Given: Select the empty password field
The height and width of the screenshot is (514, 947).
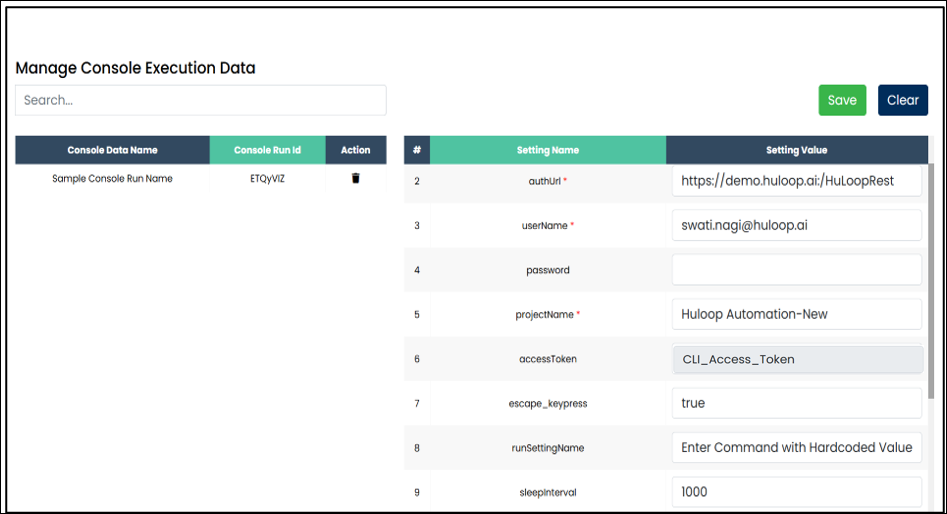Looking at the screenshot, I should click(796, 270).
